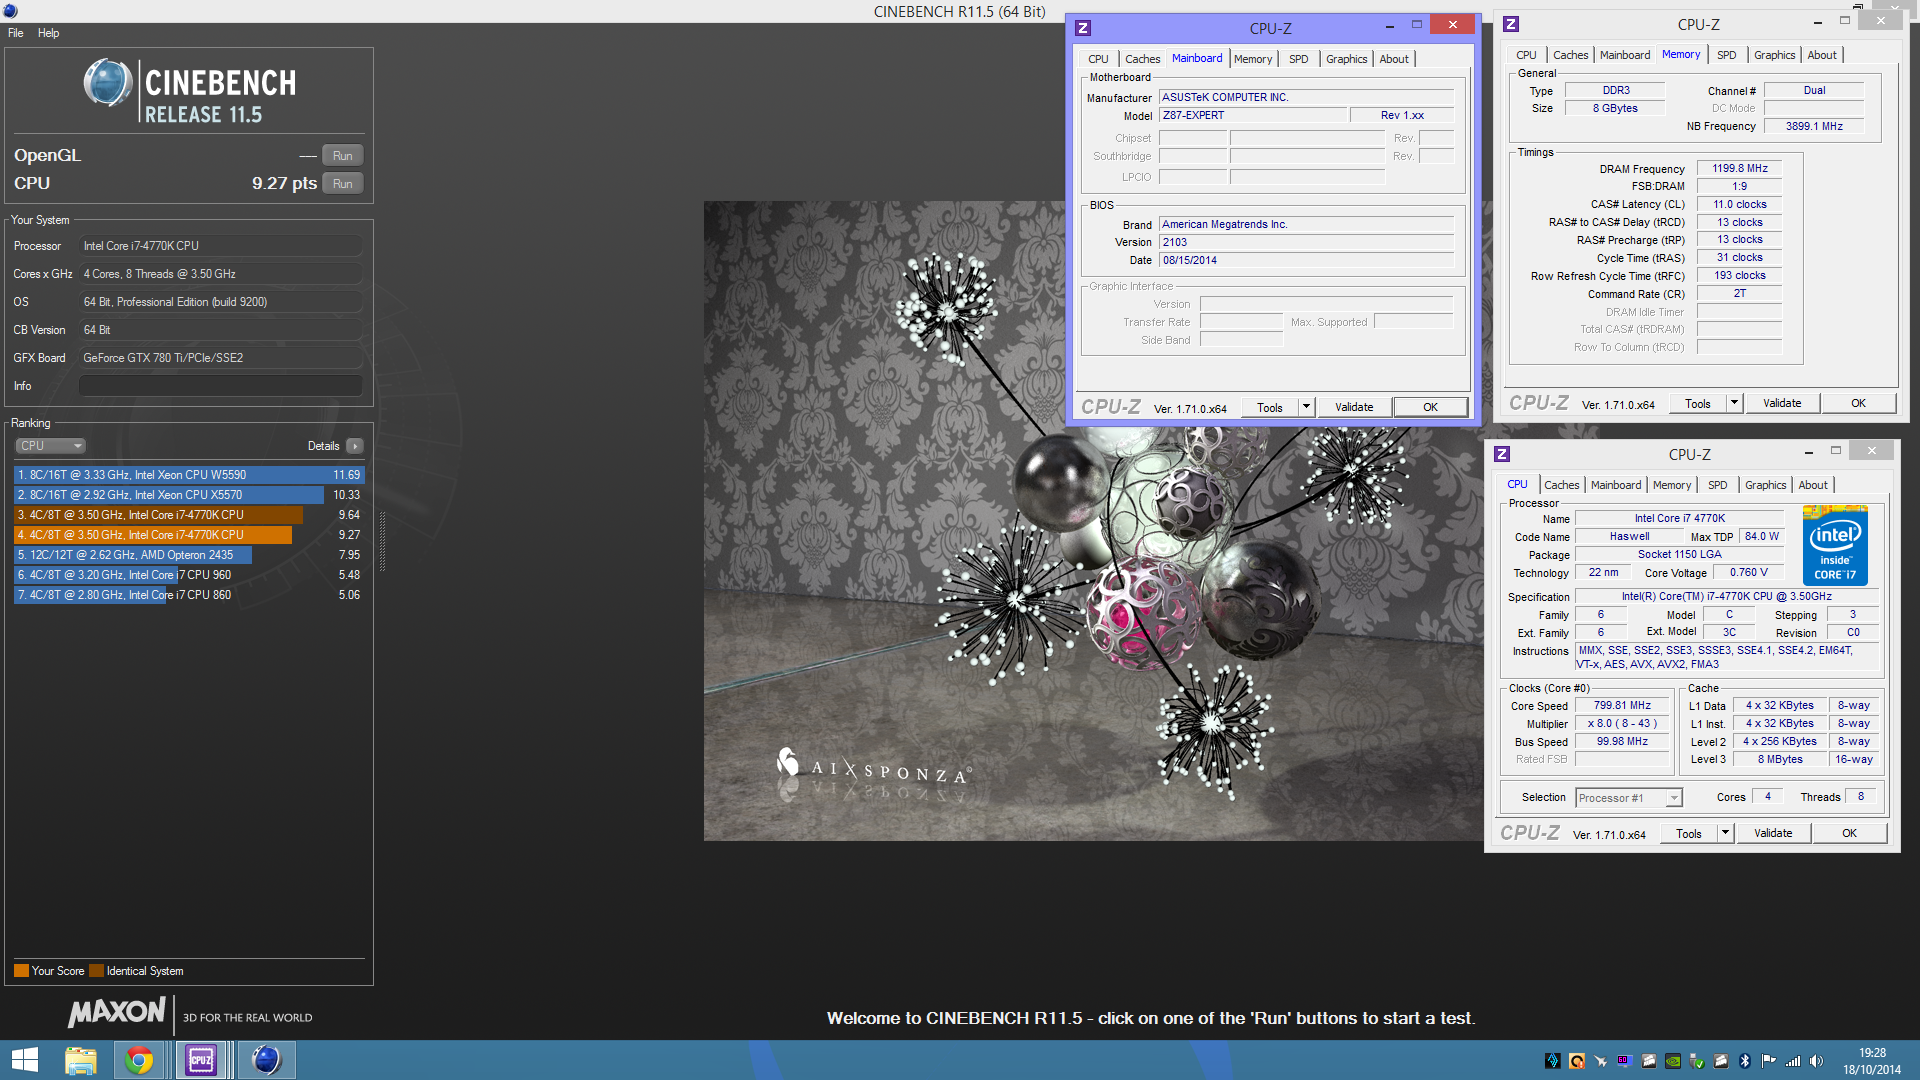The width and height of the screenshot is (1920, 1080).
Task: Open the Action Center flag icon
Action: [1769, 1061]
